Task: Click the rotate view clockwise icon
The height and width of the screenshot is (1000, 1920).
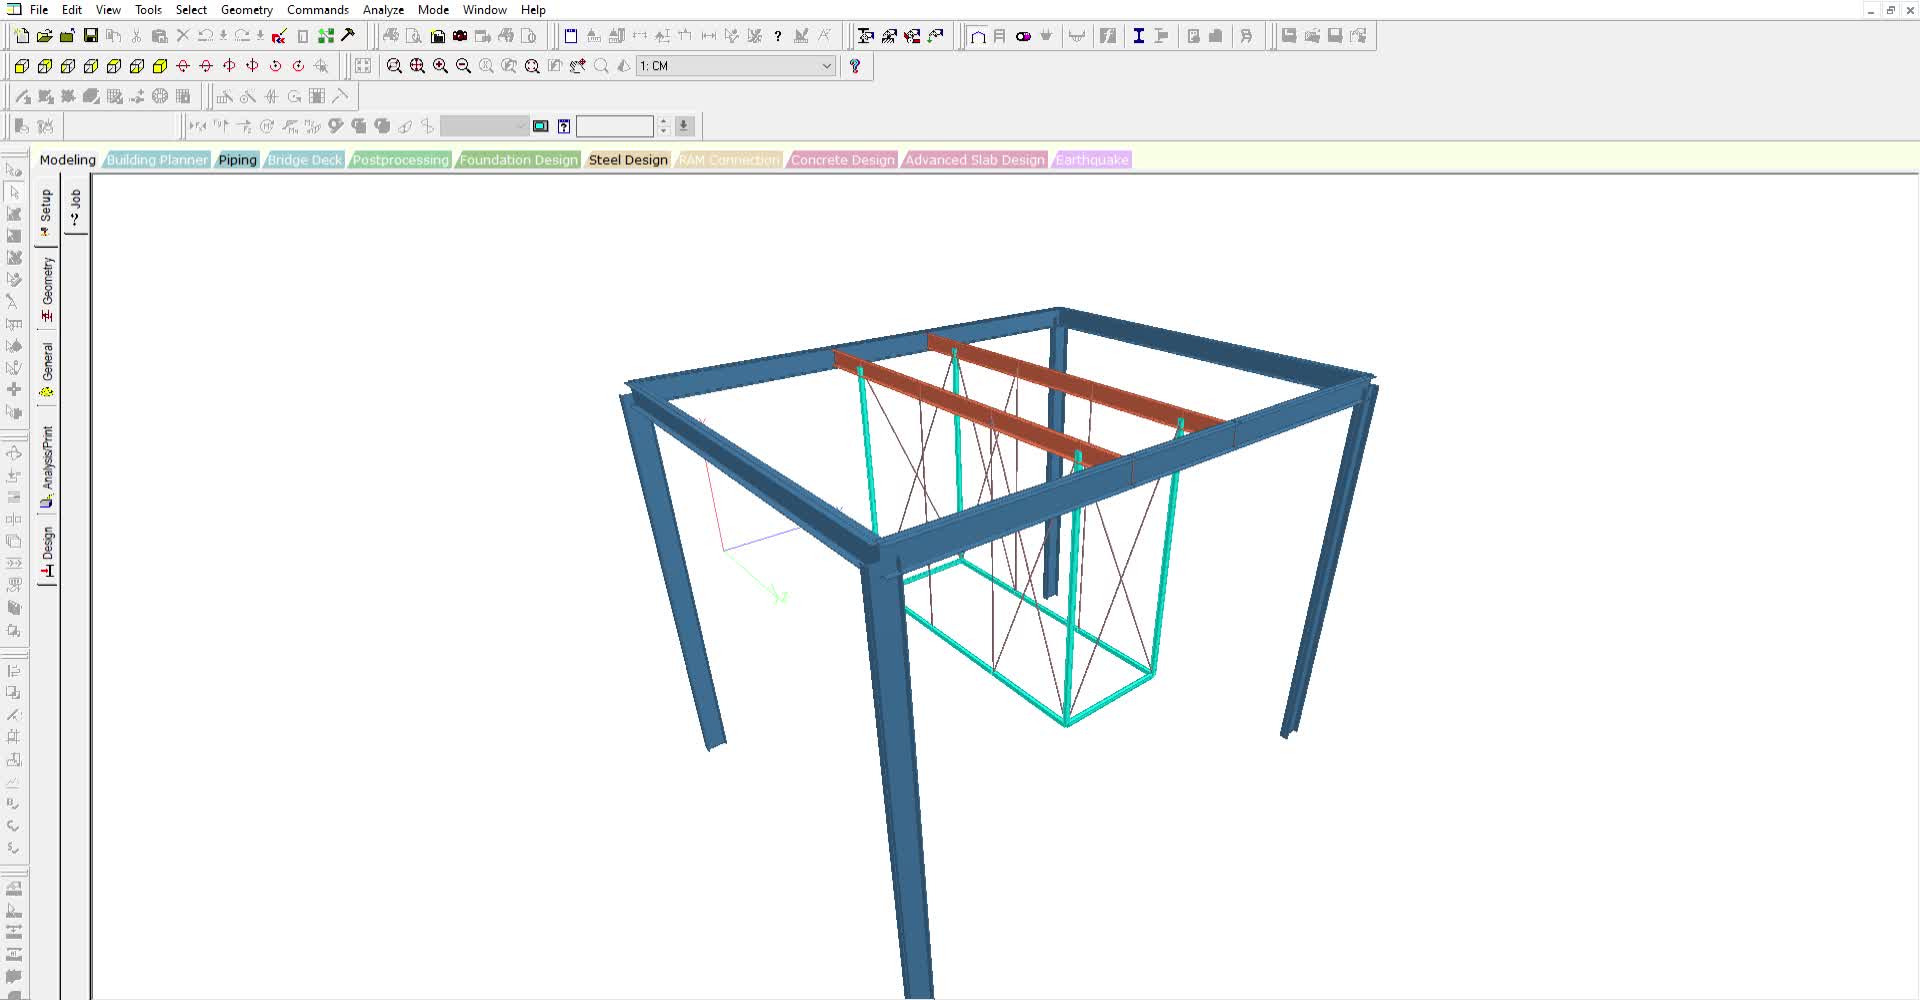Action: 297,66
